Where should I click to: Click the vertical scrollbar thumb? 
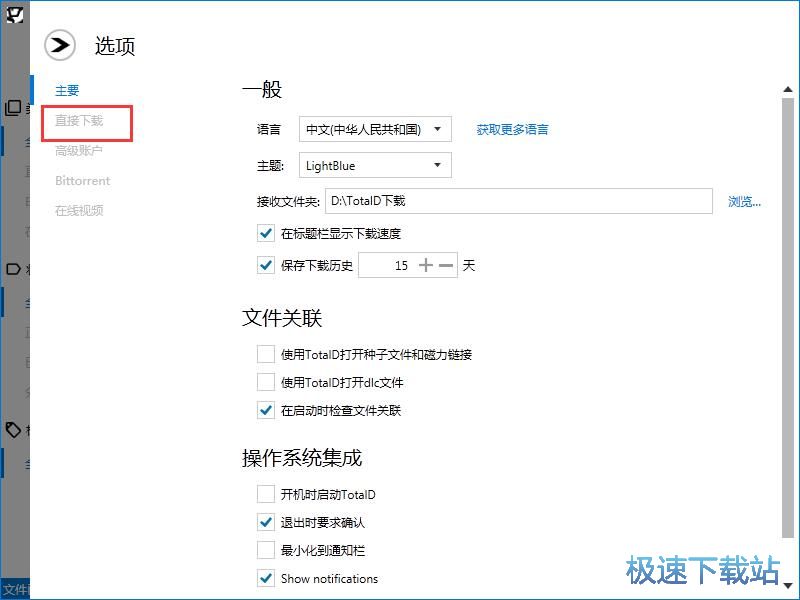pyautogui.click(x=788, y=317)
